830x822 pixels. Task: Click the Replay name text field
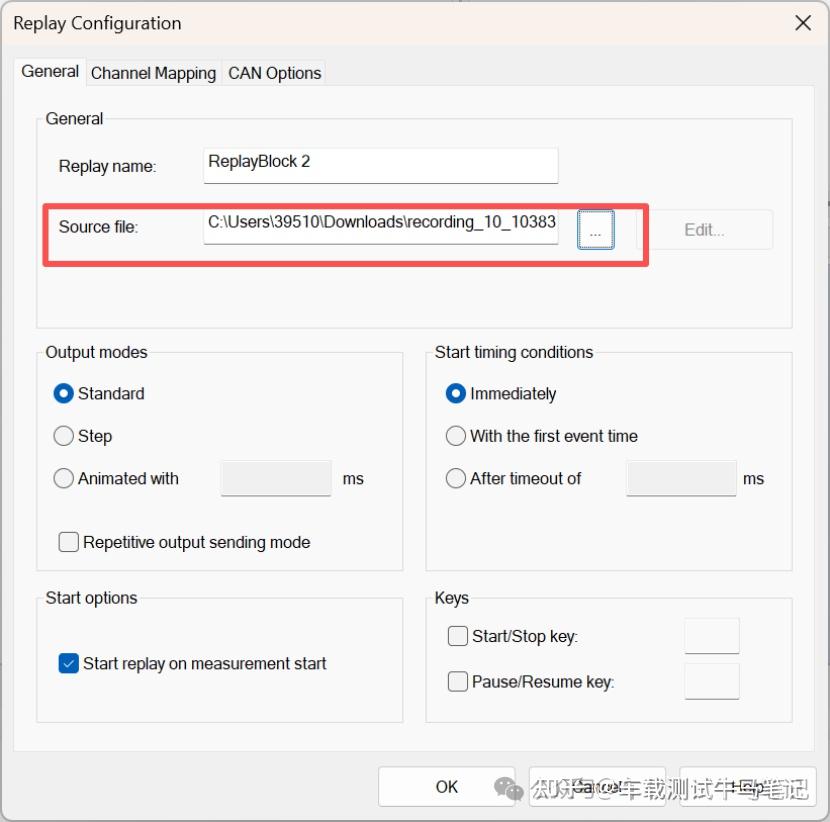click(381, 166)
